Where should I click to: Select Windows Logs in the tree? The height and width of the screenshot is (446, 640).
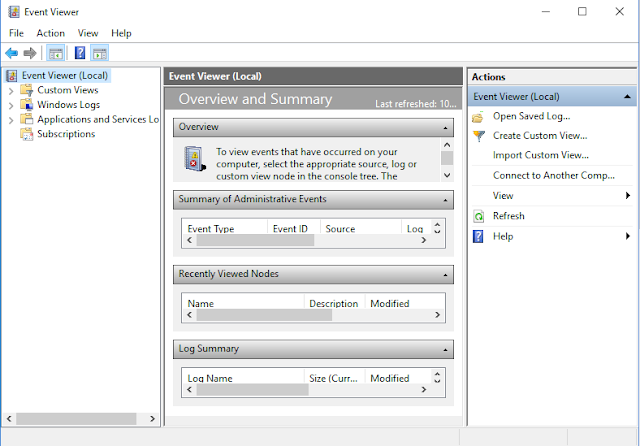pos(69,104)
